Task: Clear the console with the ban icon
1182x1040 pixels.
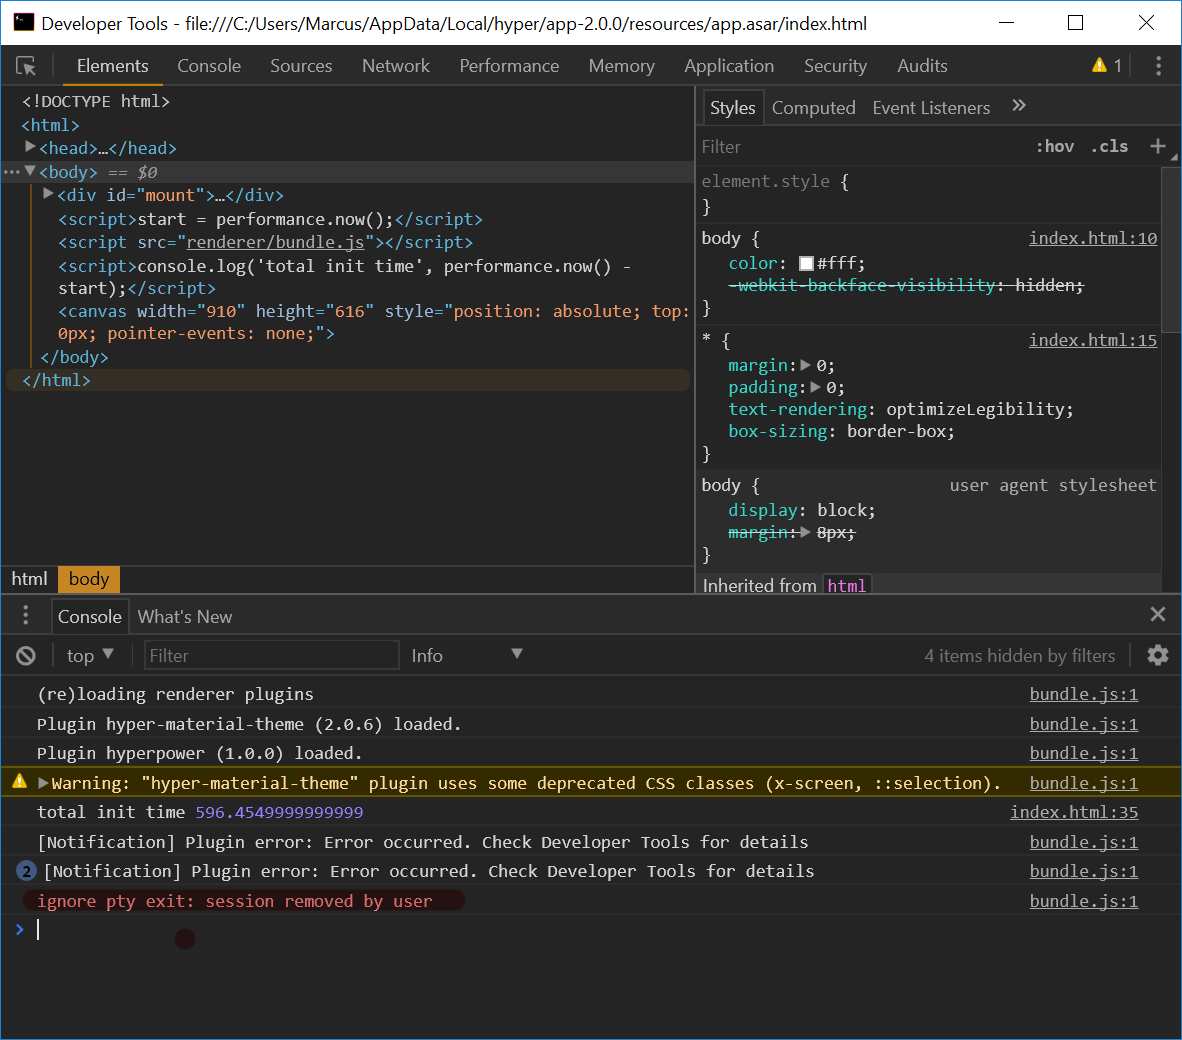Action: pyautogui.click(x=26, y=656)
